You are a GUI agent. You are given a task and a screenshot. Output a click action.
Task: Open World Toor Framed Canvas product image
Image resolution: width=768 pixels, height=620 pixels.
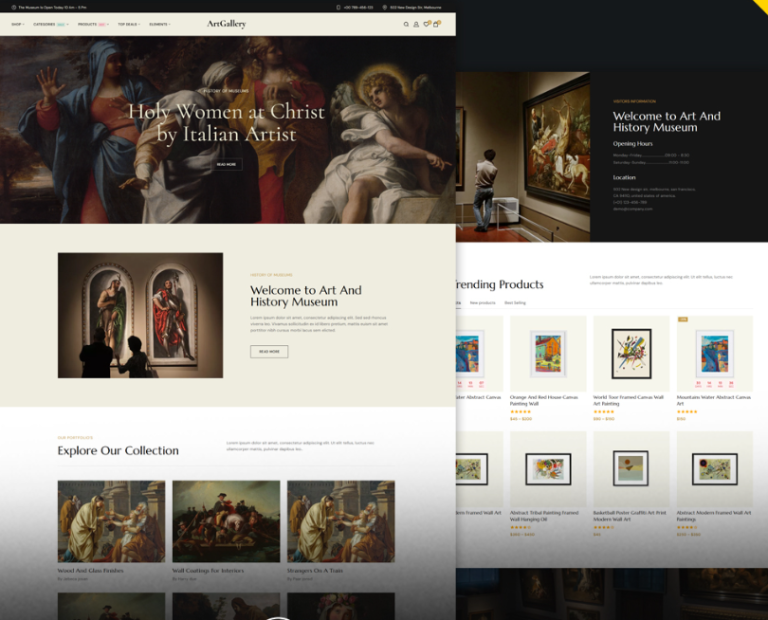[x=631, y=353]
